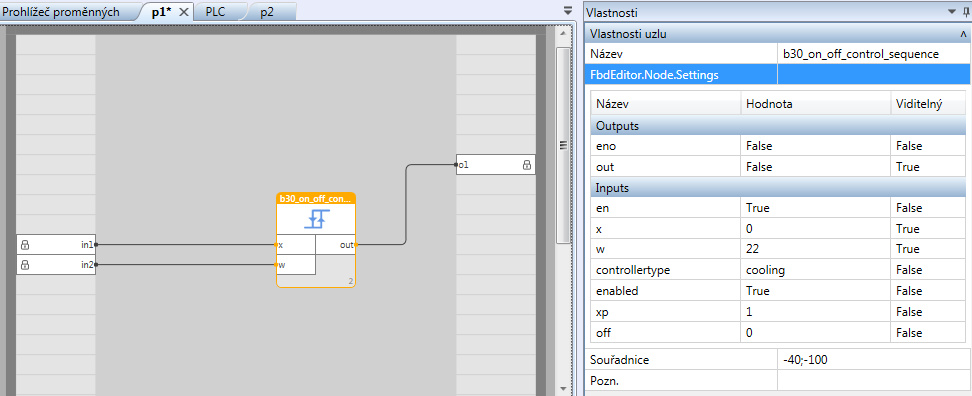972x396 pixels.
Task: Toggle w visibility True cell
Action: pyautogui.click(x=928, y=249)
